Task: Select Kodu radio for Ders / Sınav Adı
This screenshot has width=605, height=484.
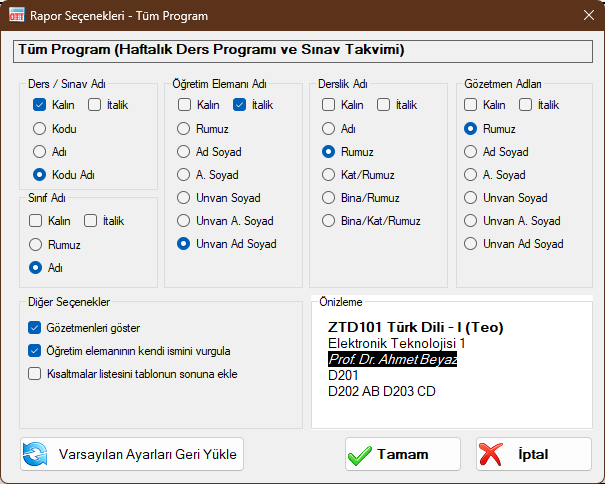Action: coord(39,128)
